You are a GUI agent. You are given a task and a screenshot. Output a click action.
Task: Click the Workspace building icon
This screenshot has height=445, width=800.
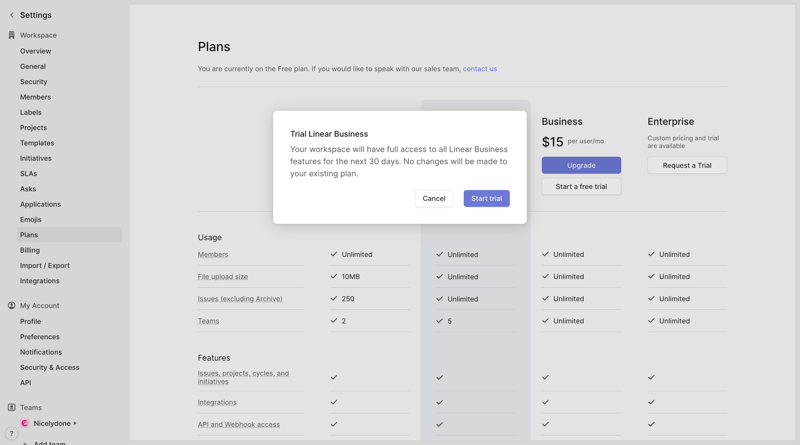point(12,35)
